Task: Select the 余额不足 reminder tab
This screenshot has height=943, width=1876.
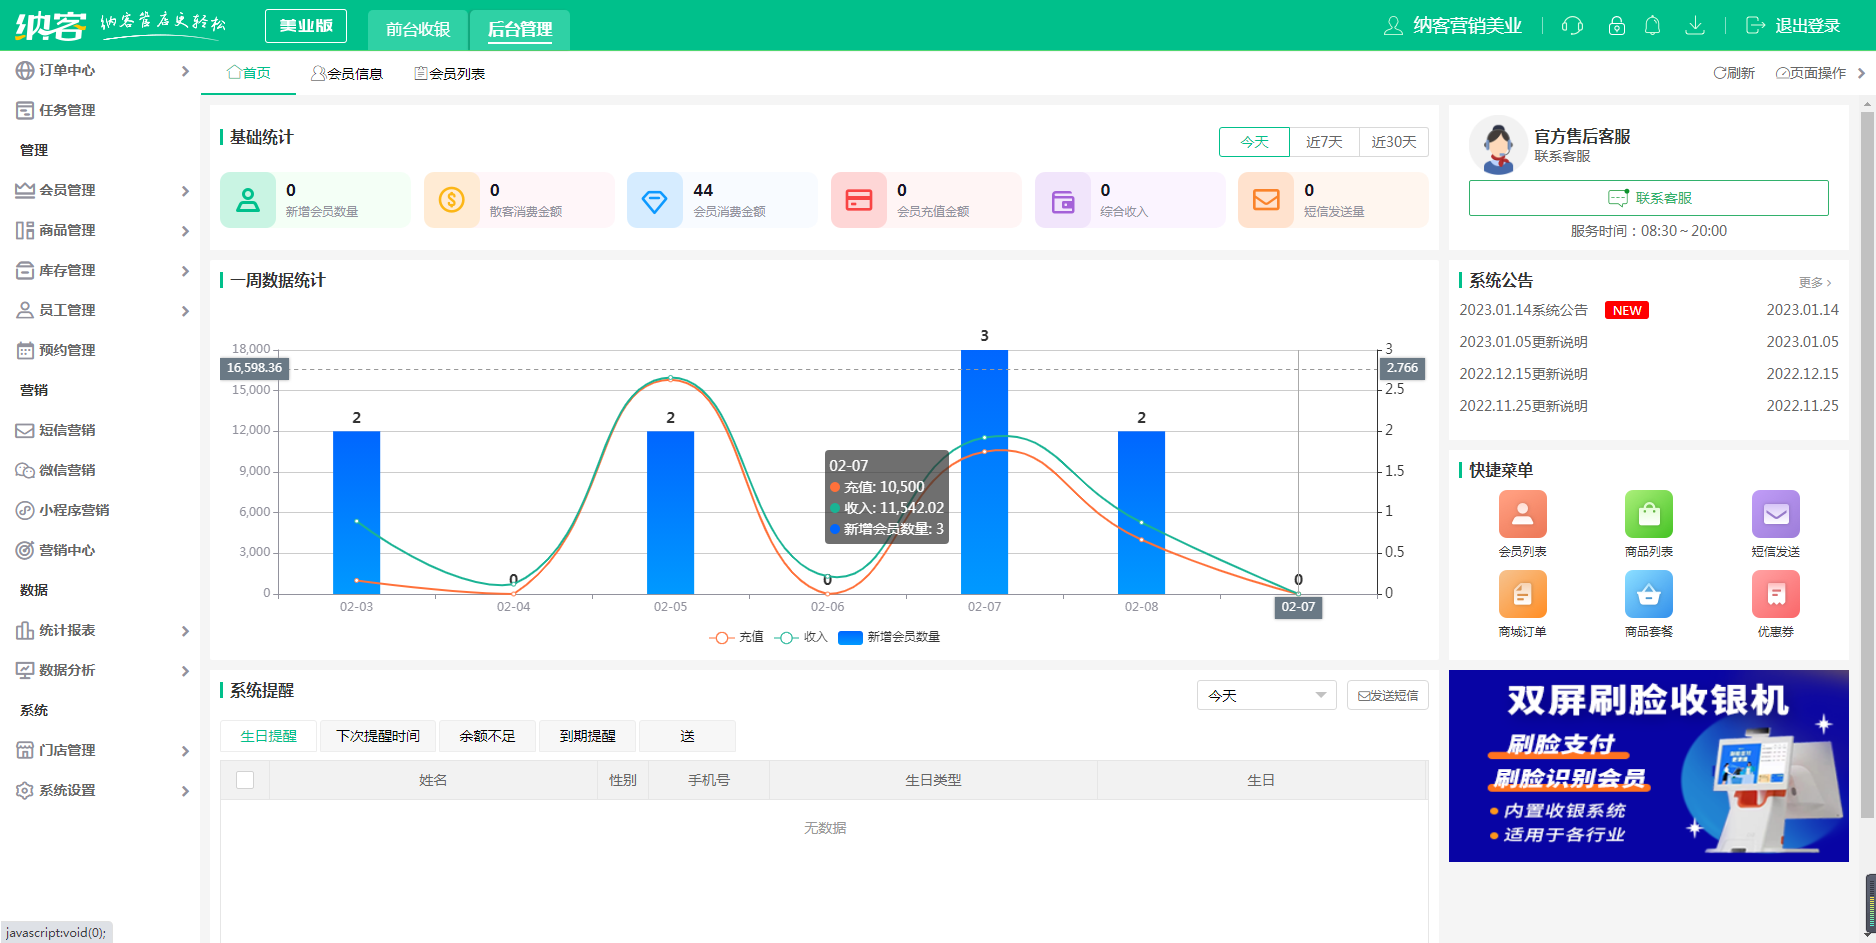Action: point(487,736)
